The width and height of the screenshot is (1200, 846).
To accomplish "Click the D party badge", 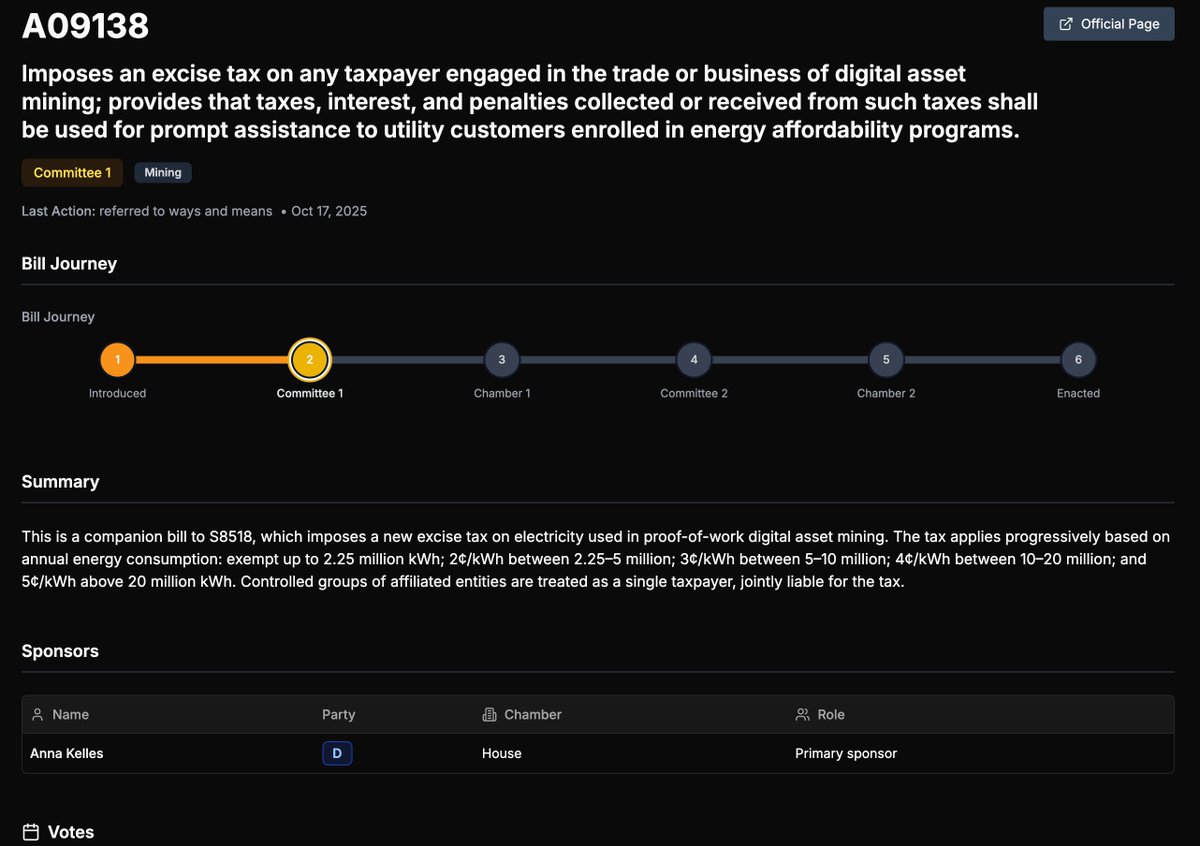I will point(337,753).
